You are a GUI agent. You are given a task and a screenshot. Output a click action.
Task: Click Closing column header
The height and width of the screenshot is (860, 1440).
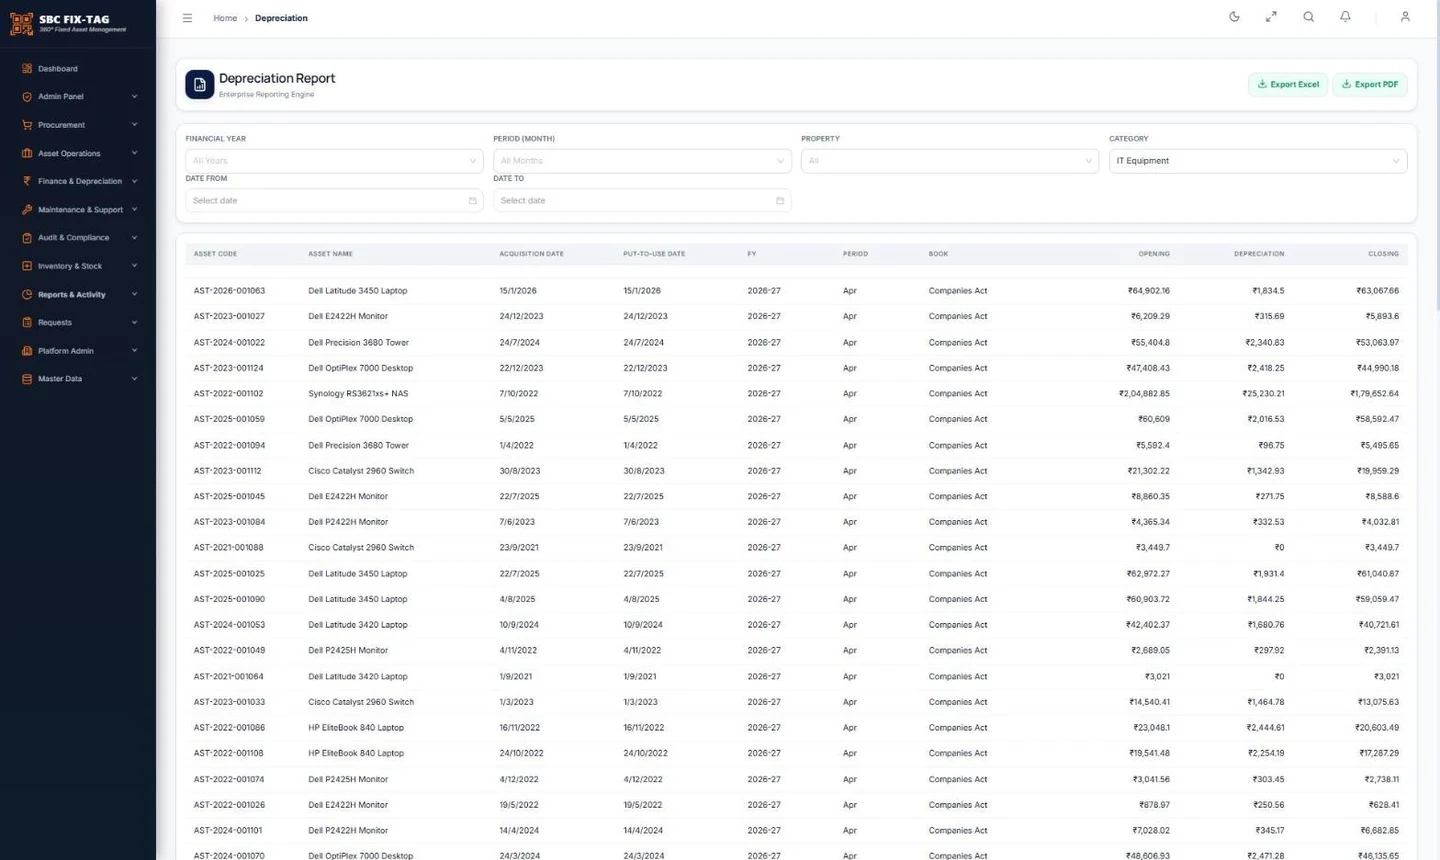tap(1383, 254)
